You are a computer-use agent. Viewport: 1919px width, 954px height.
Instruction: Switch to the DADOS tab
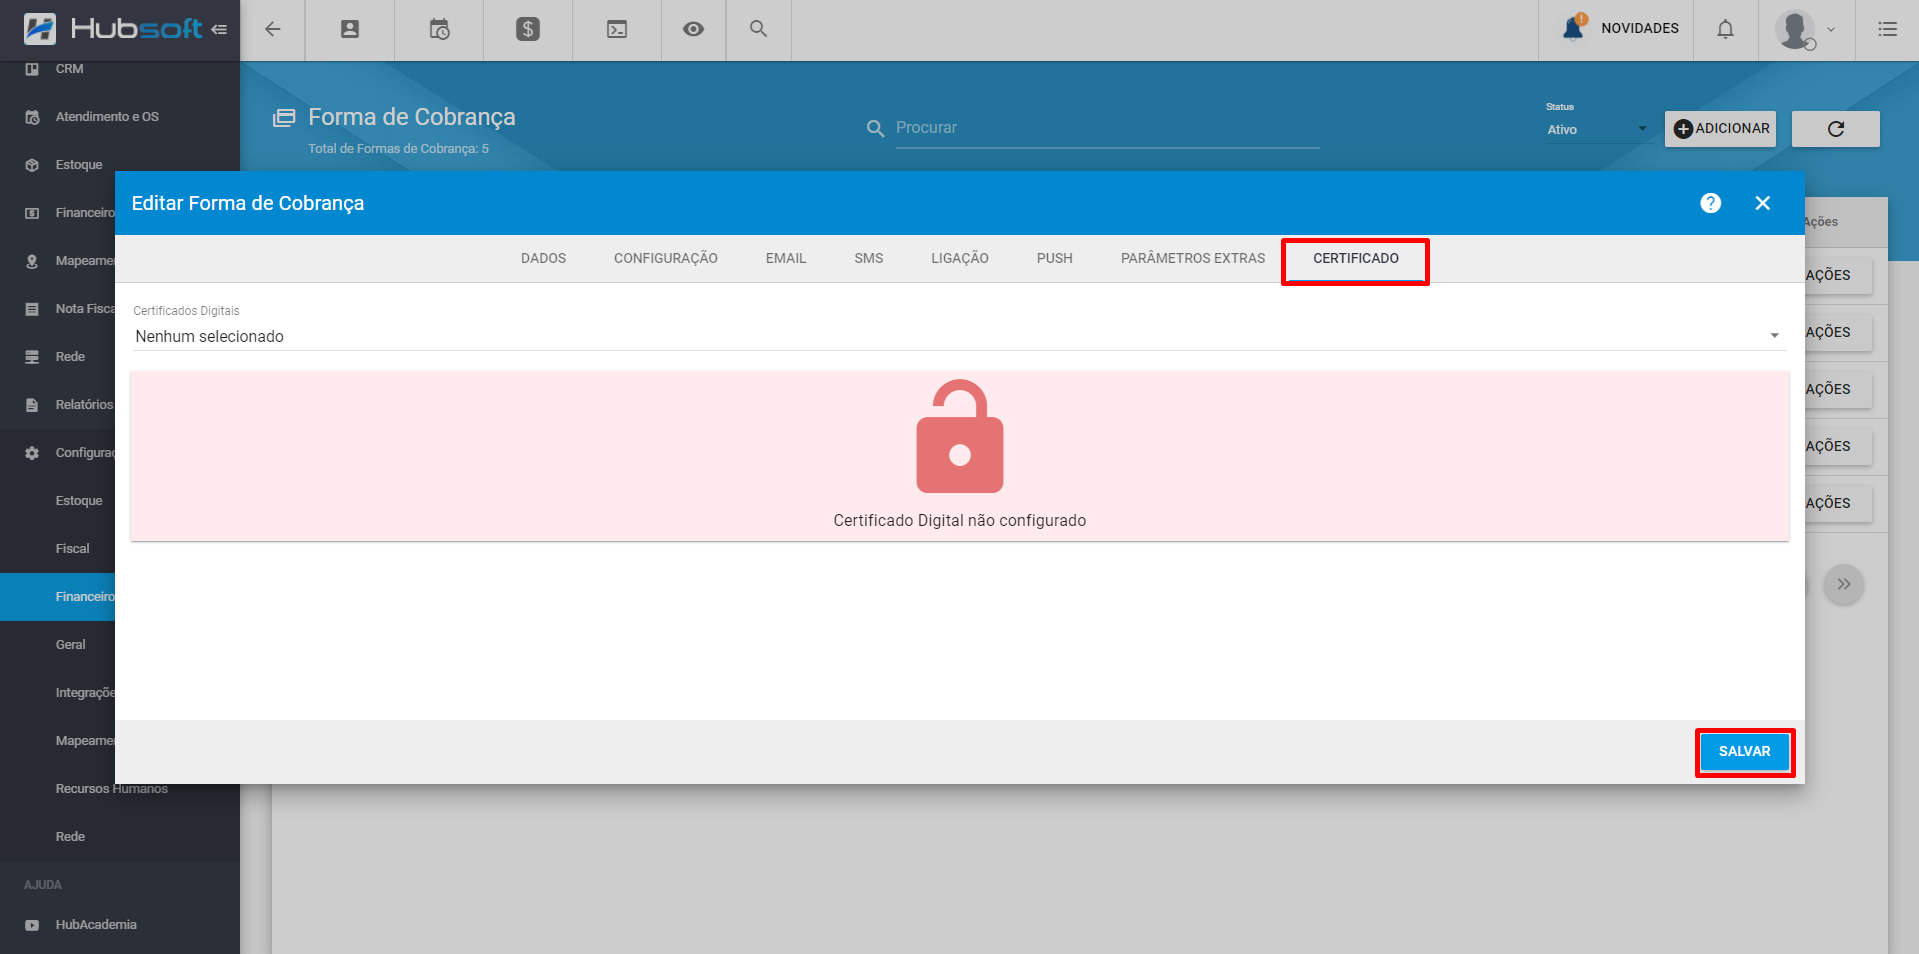[543, 258]
